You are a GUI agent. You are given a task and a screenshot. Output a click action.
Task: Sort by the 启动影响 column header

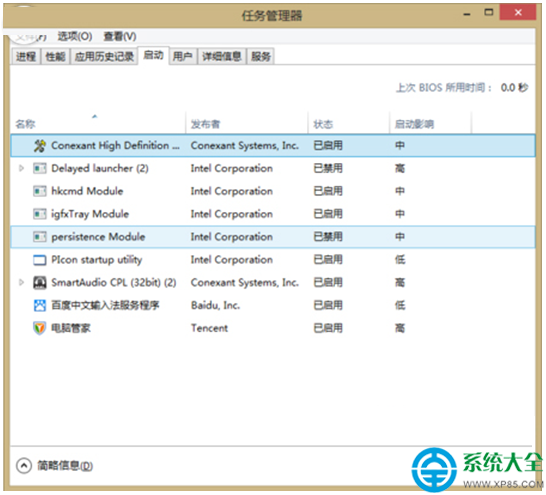[430, 123]
